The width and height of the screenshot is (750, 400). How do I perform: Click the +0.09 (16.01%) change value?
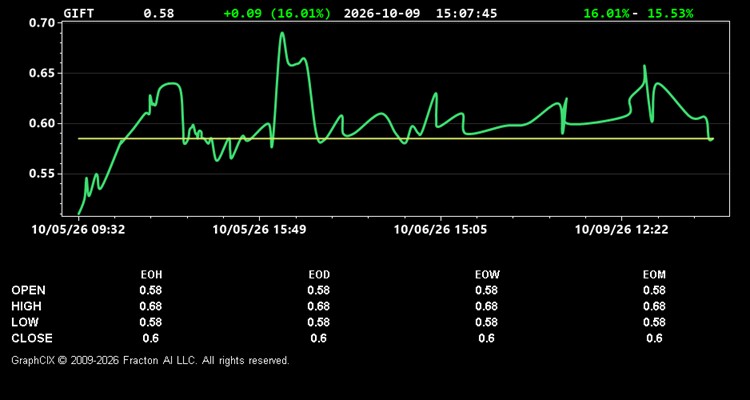277,13
